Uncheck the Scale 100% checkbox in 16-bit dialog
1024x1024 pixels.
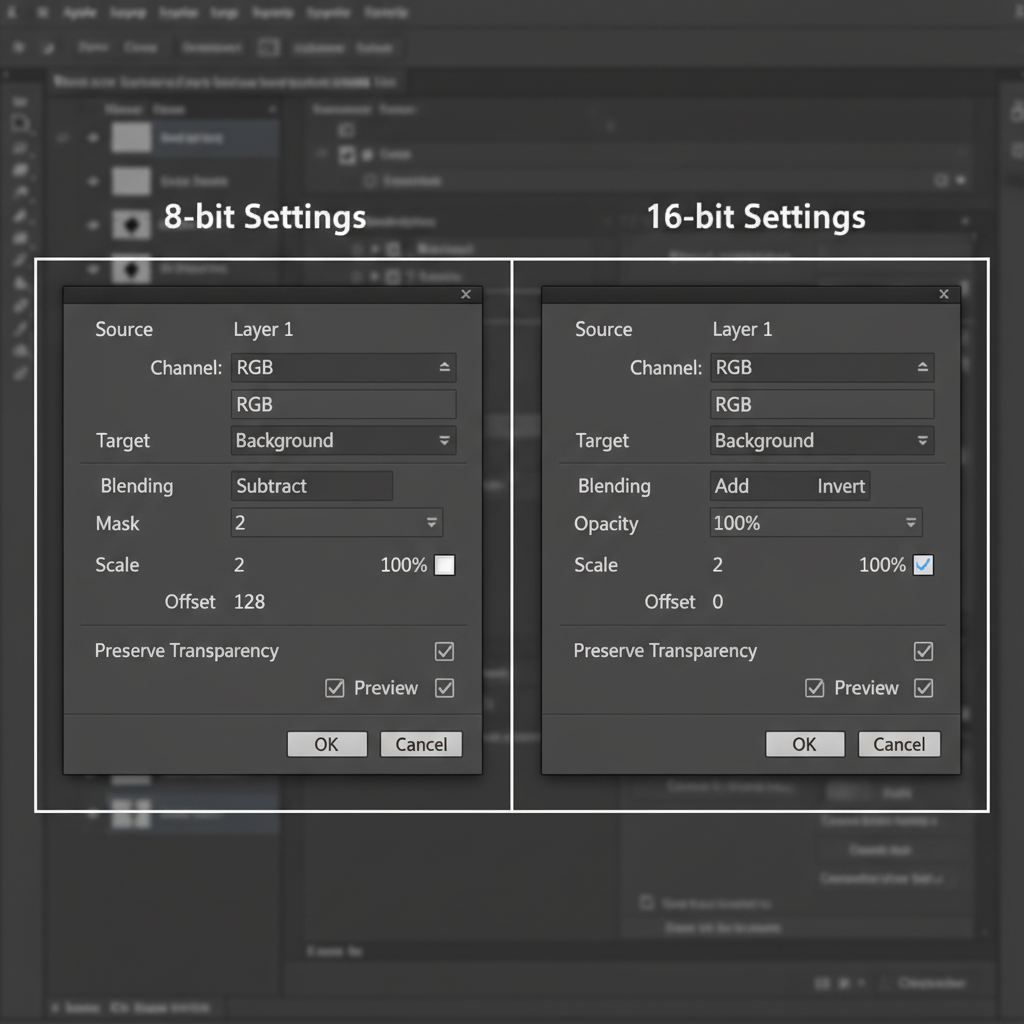click(923, 565)
